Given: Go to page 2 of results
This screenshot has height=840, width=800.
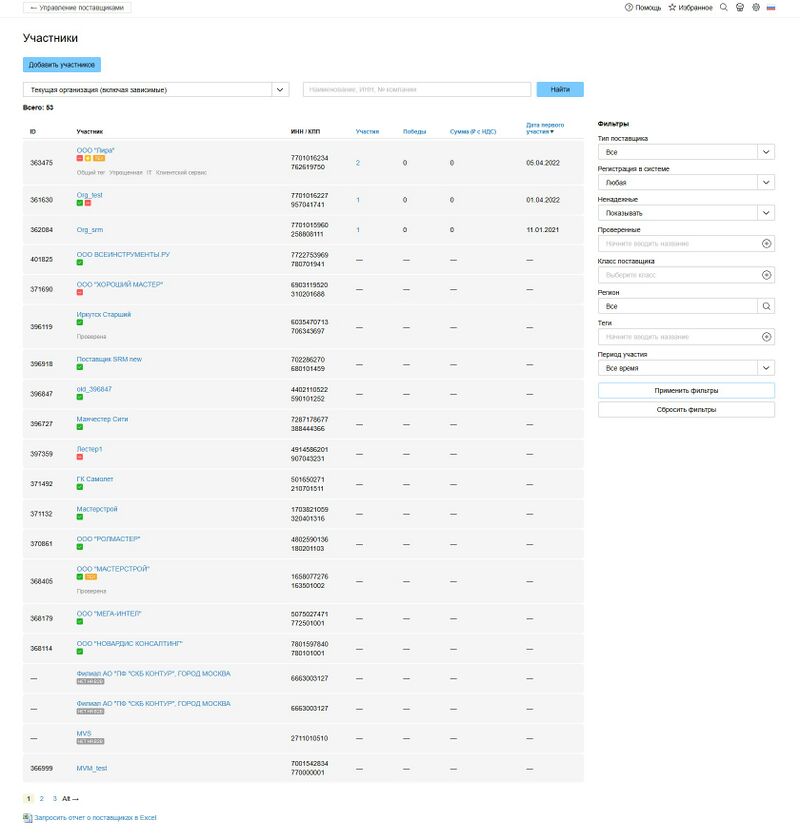Looking at the screenshot, I should [41, 799].
